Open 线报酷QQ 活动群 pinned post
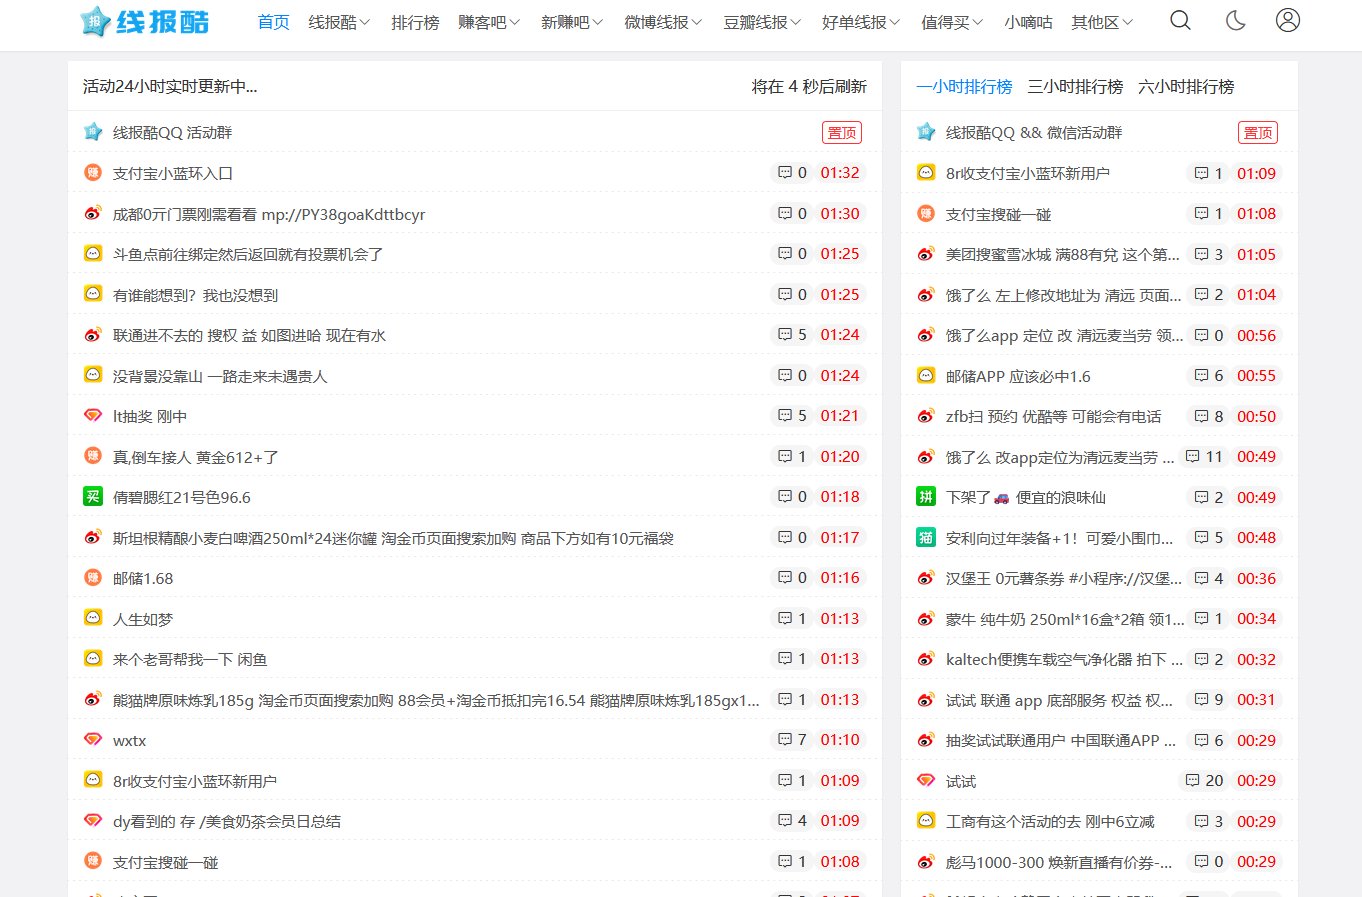This screenshot has width=1362, height=897. (x=172, y=132)
